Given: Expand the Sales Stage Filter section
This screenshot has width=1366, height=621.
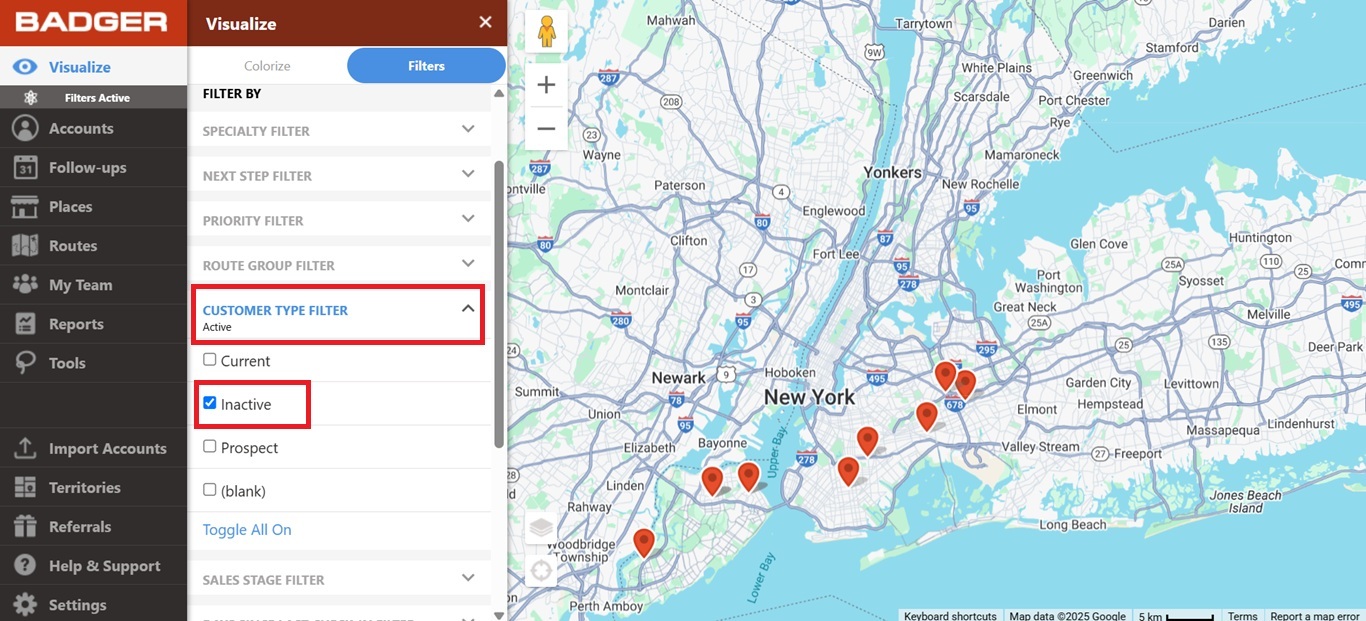Looking at the screenshot, I should [x=340, y=579].
